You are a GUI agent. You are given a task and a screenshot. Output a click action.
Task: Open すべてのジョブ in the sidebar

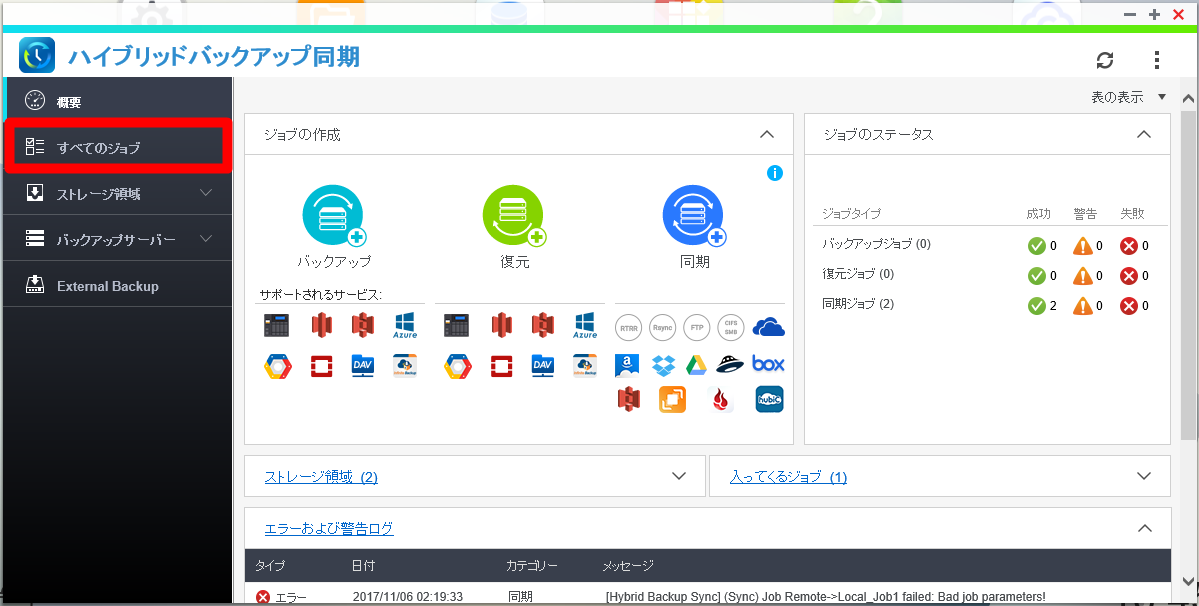click(118, 147)
